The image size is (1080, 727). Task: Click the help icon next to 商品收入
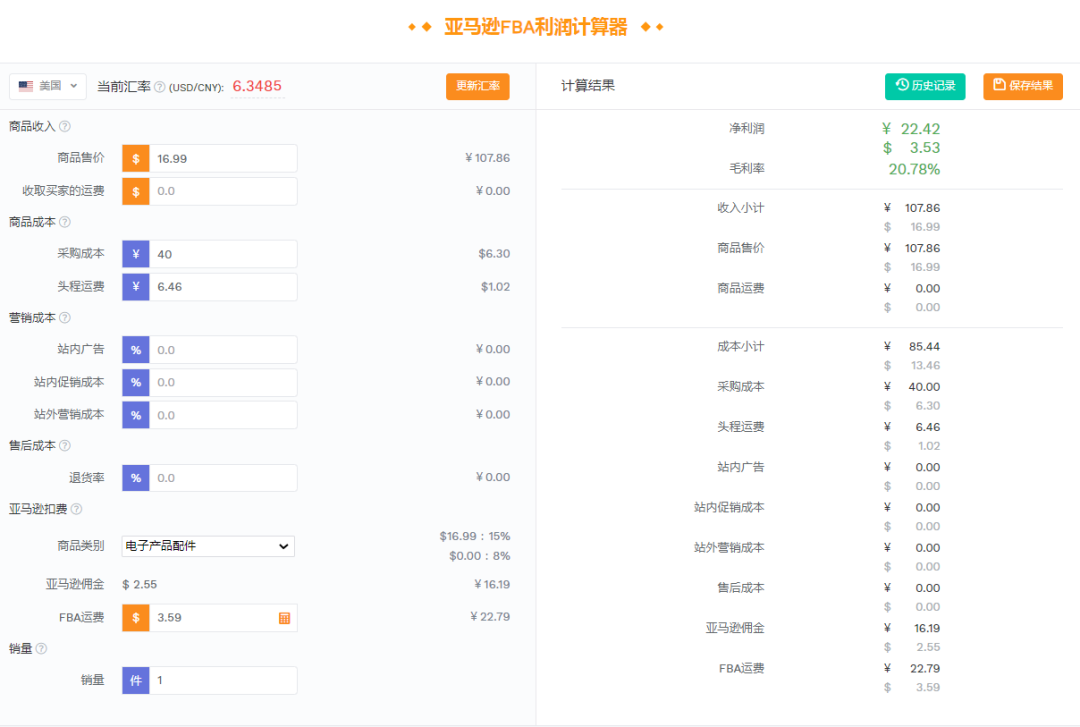pos(65,126)
